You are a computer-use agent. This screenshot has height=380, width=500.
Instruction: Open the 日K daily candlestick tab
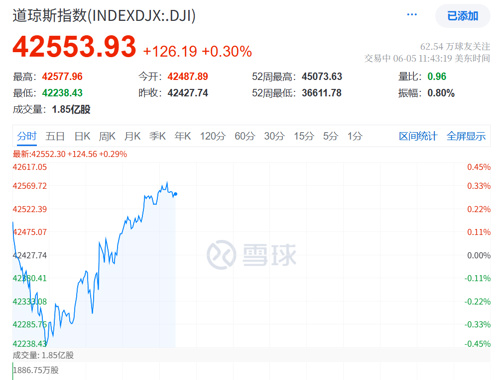coord(82,136)
